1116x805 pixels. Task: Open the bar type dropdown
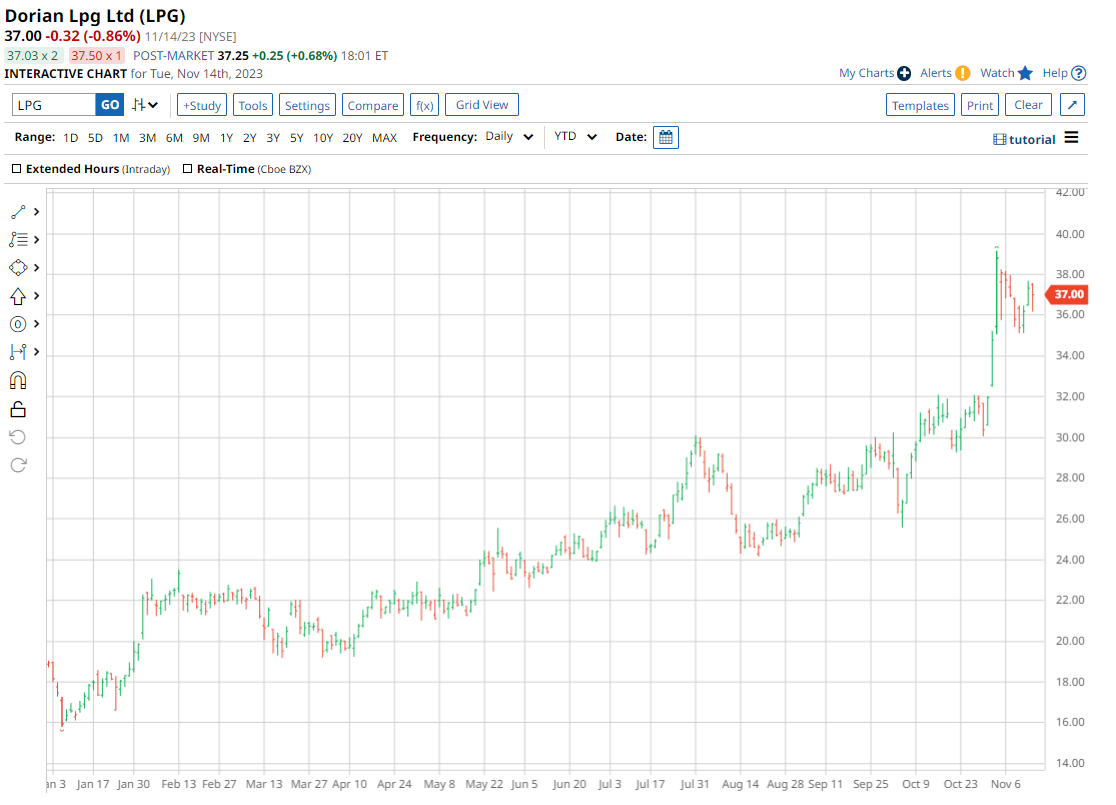pos(145,105)
